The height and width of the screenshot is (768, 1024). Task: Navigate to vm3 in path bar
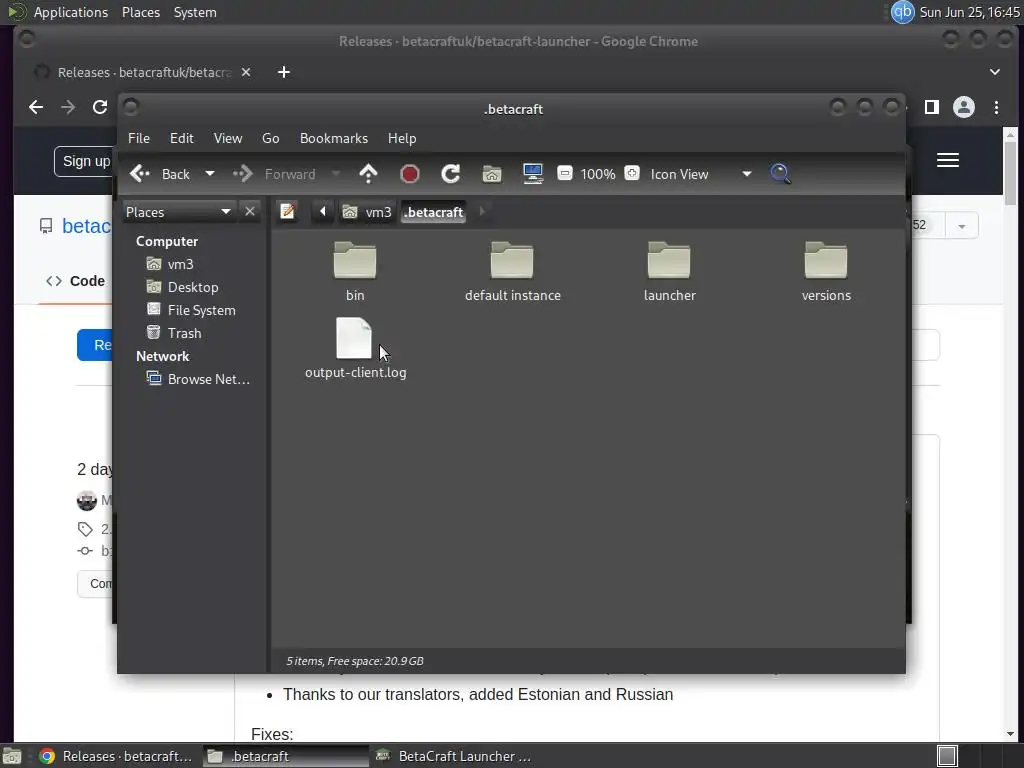[x=368, y=212]
